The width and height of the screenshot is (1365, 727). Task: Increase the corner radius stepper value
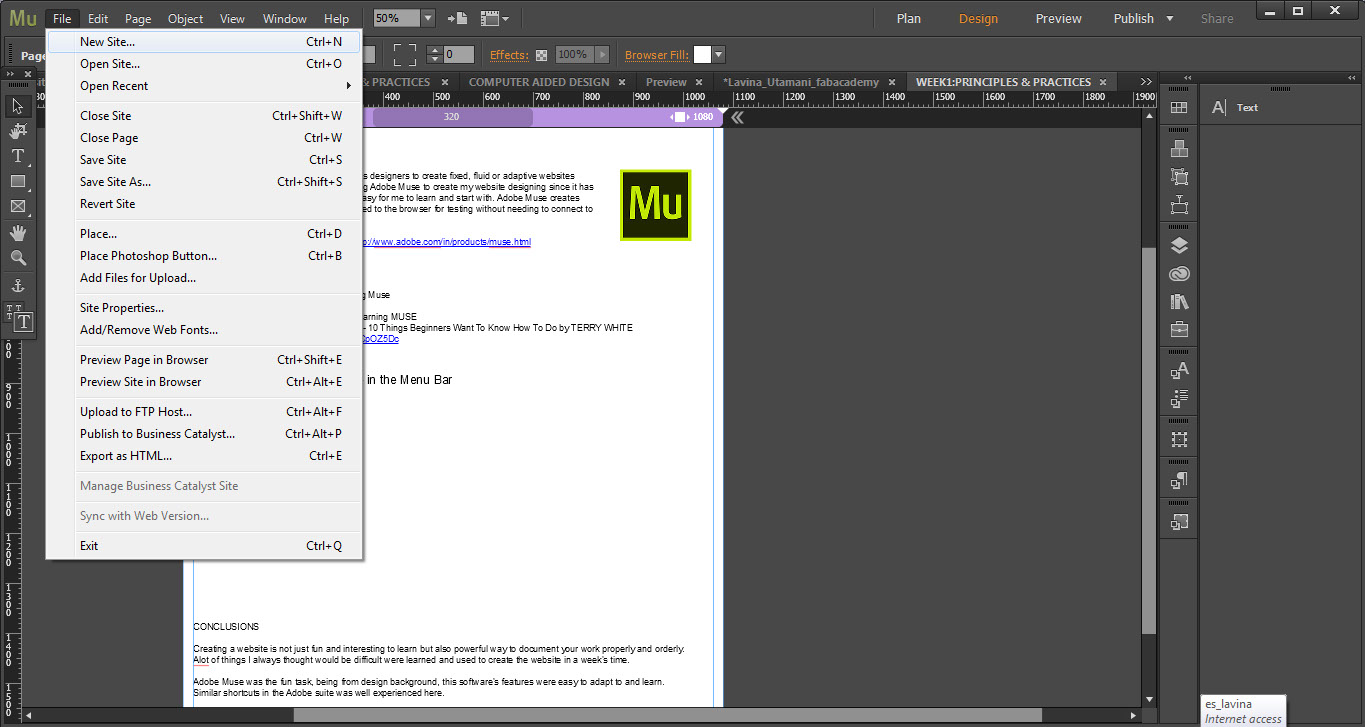(434, 50)
